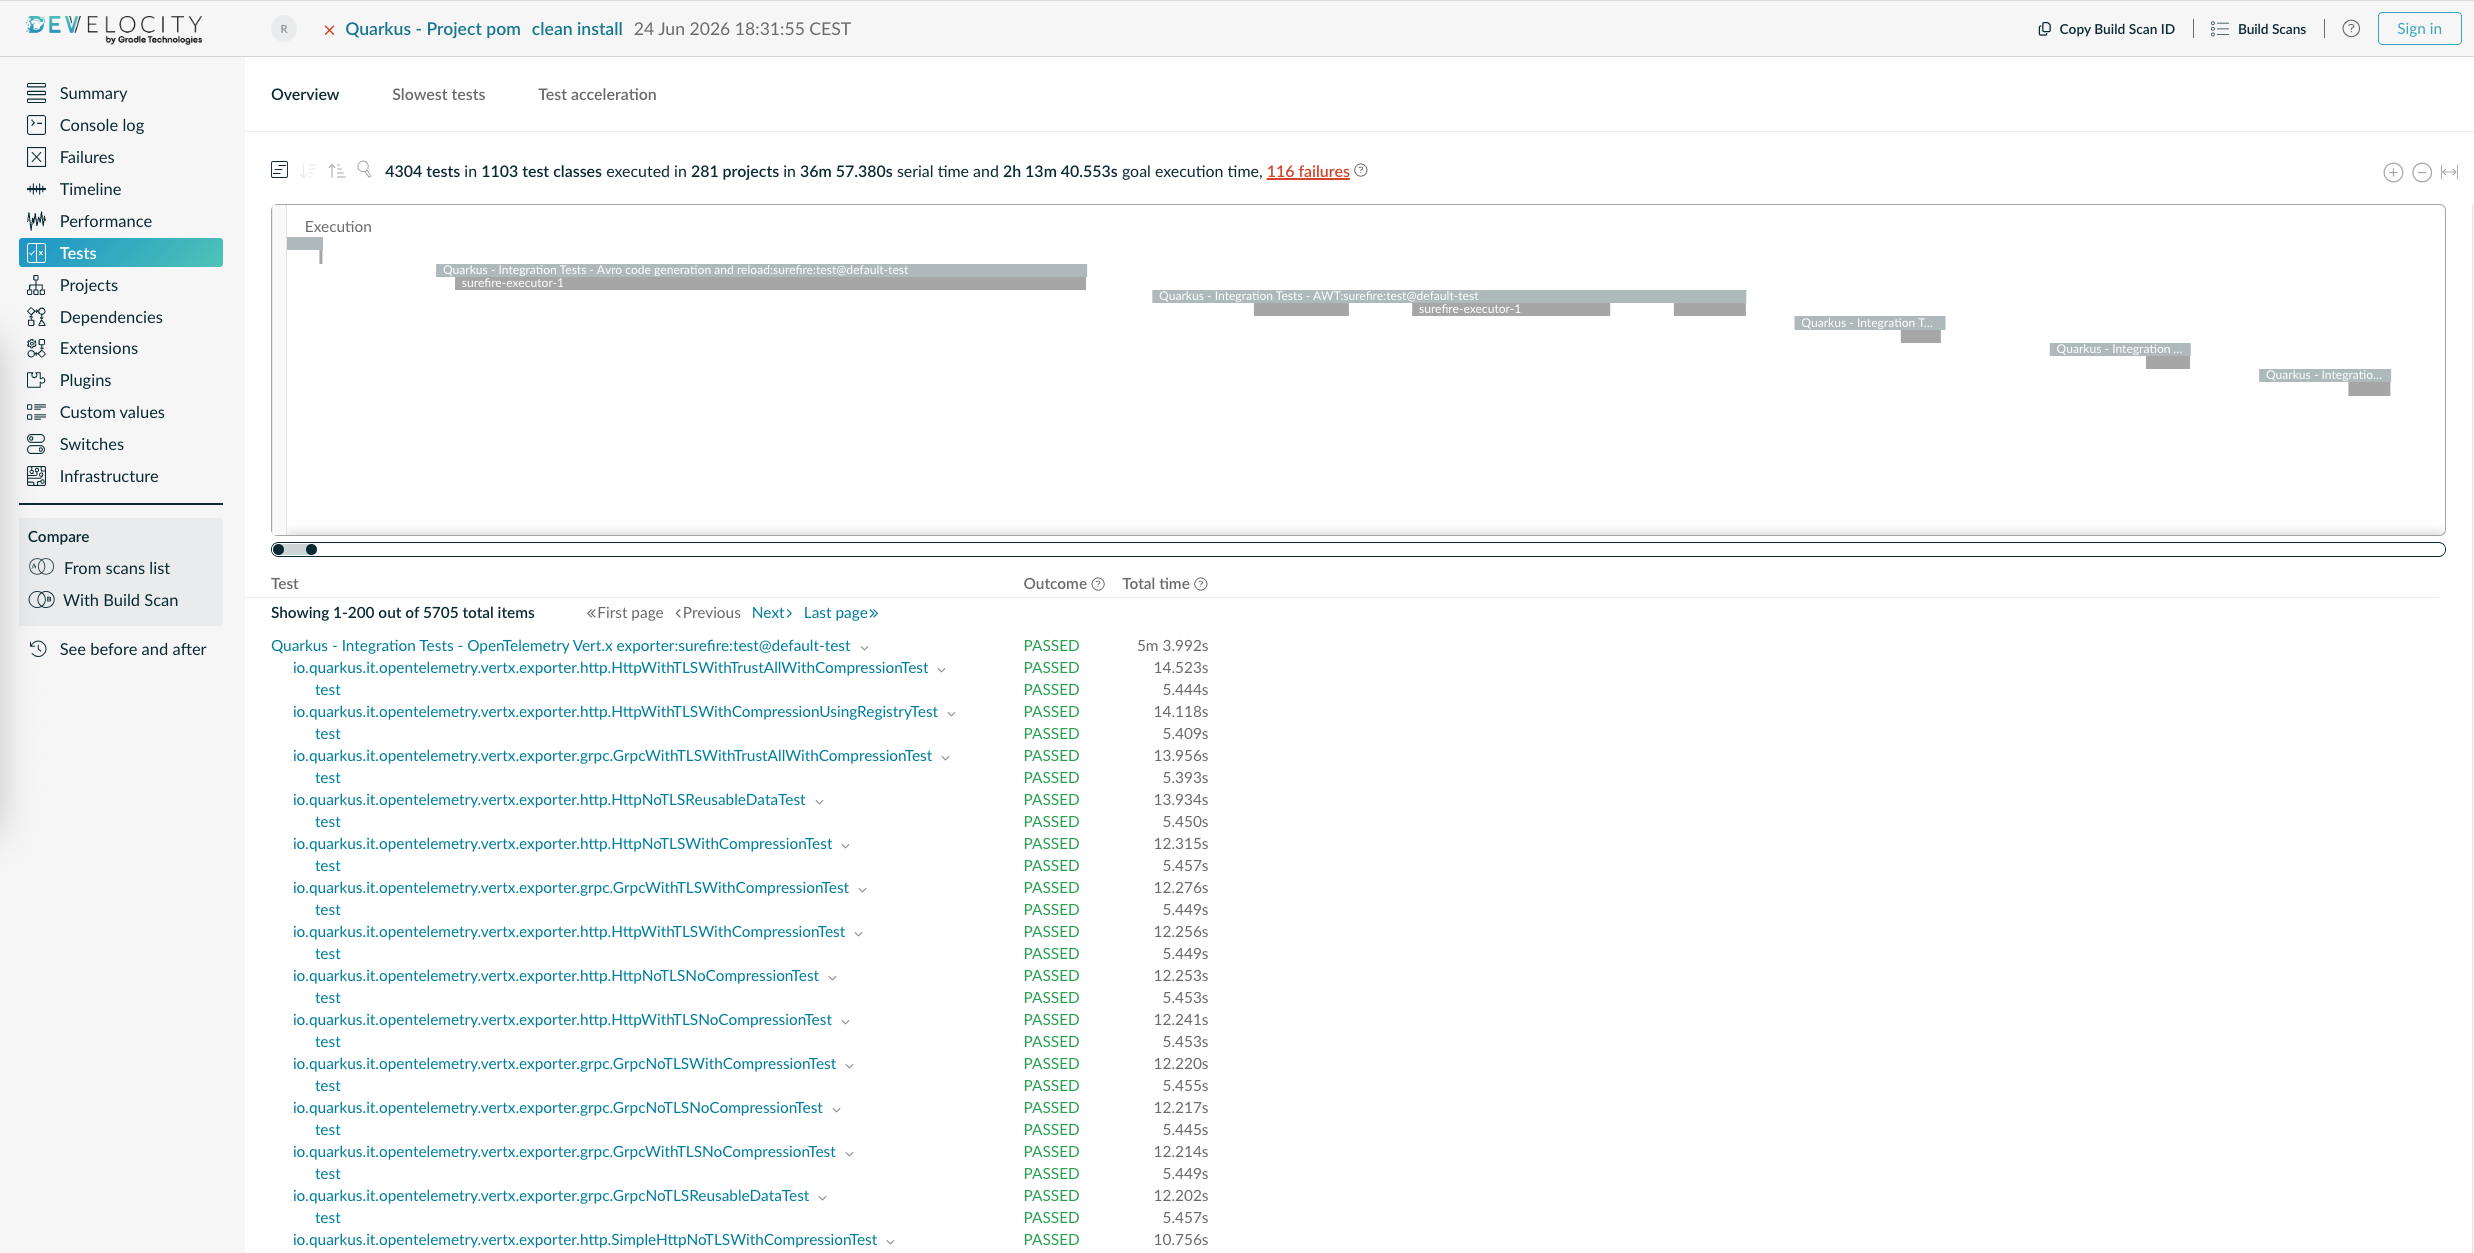Open the clean install goals link
The width and height of the screenshot is (2474, 1253).
coord(577,29)
